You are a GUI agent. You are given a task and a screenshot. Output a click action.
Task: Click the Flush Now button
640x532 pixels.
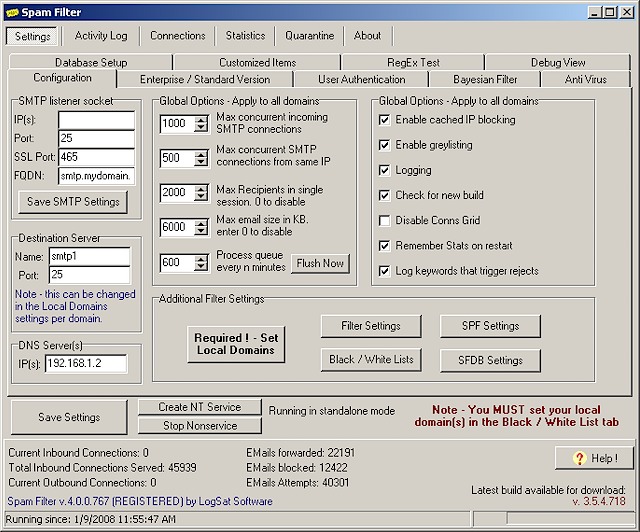[x=320, y=263]
